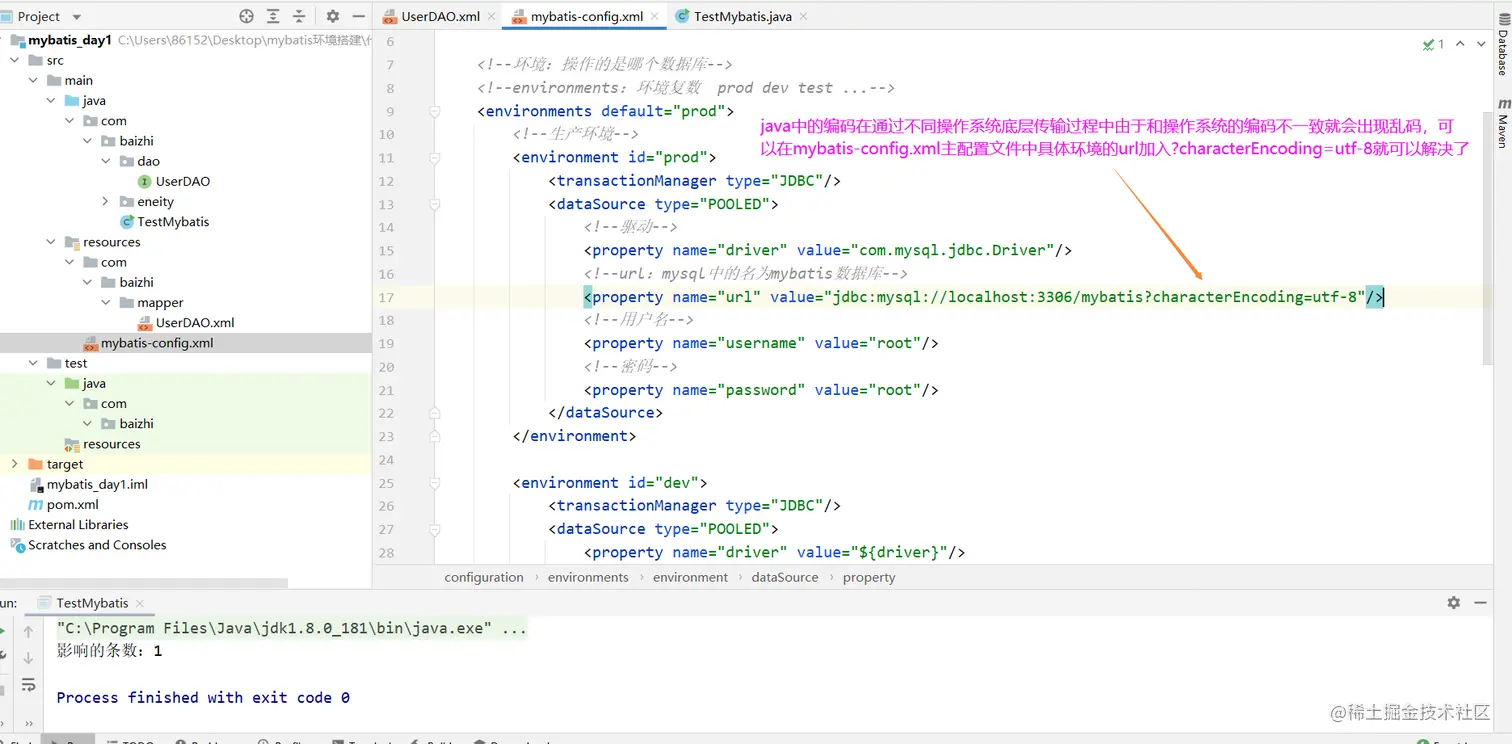The width and height of the screenshot is (1512, 744).
Task: Fold the dev environment block at line 25
Action: coord(435,483)
